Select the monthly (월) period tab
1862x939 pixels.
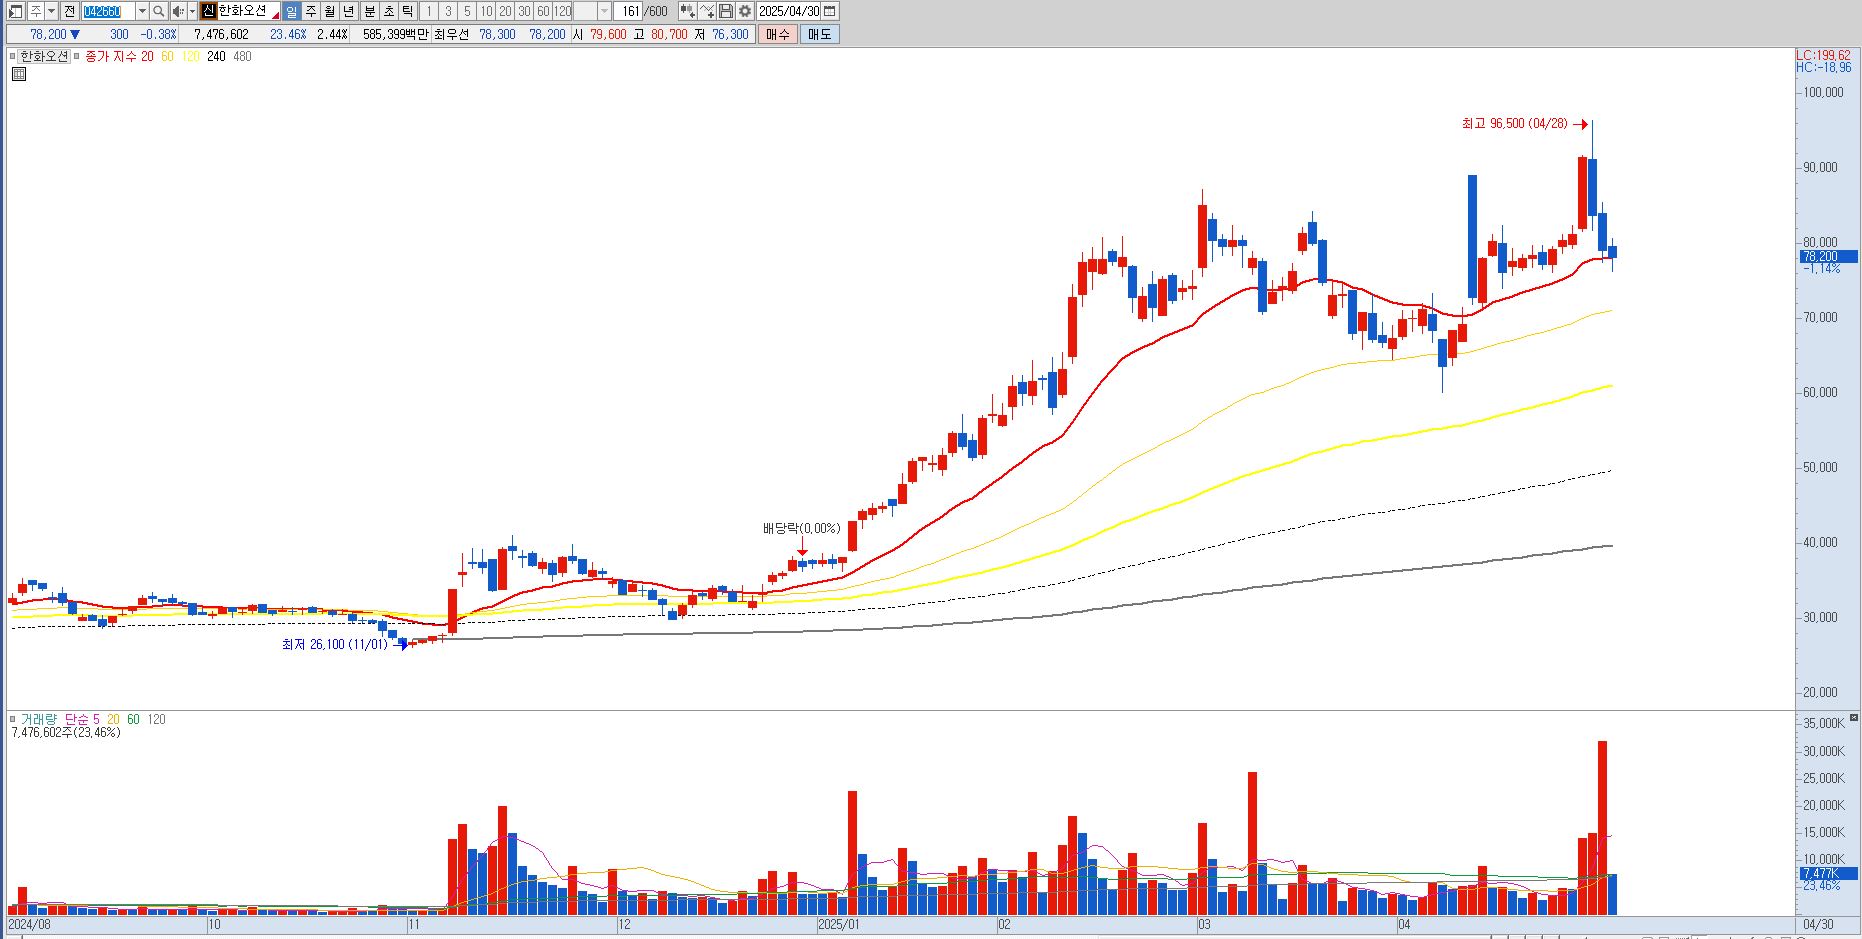point(330,11)
